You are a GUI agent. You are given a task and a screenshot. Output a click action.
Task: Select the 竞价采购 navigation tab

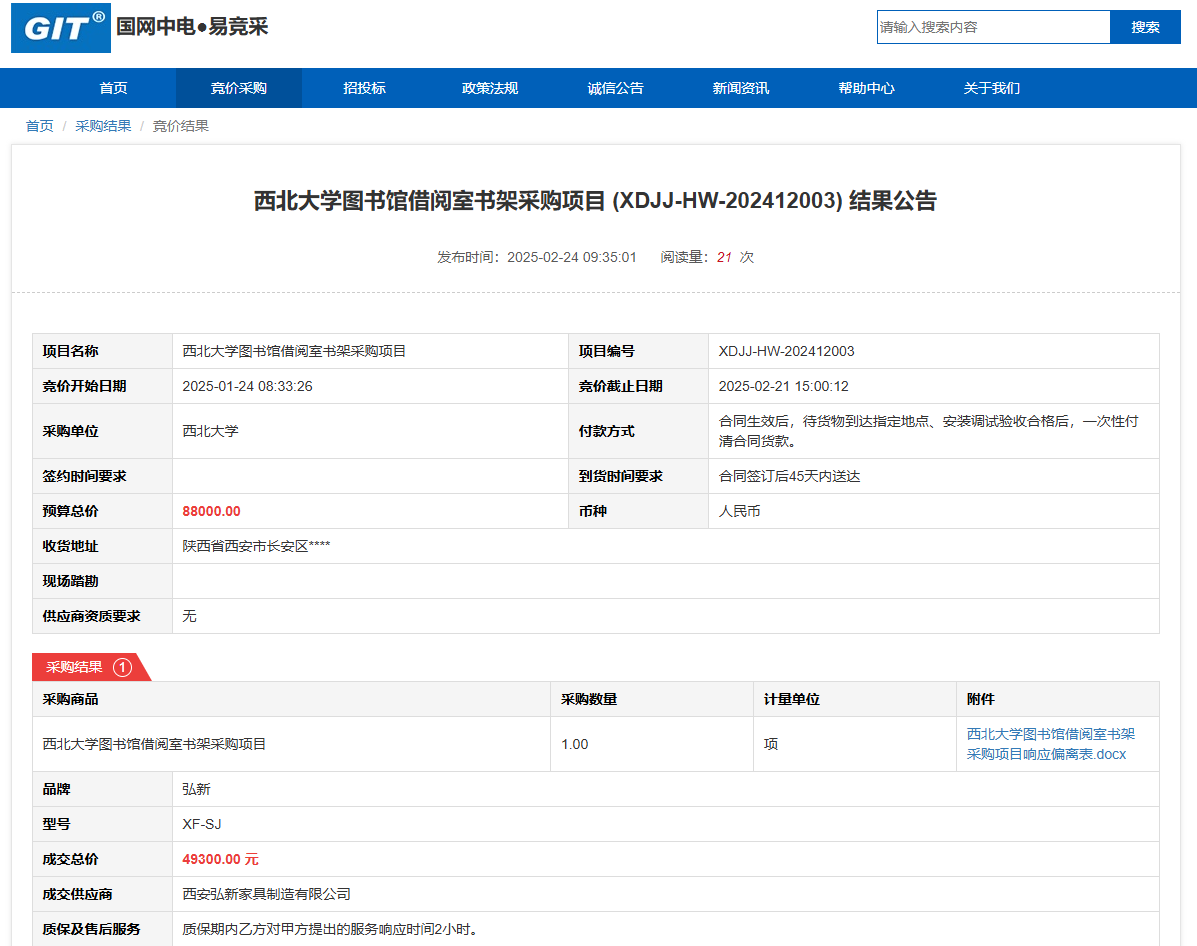pos(238,88)
